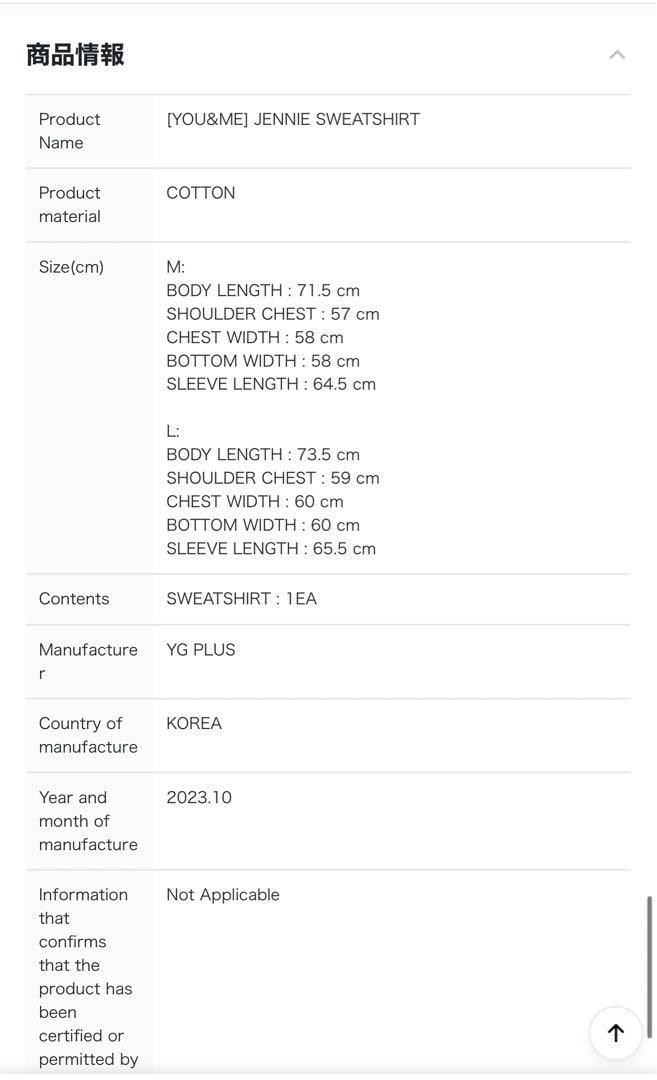657x1080 pixels.
Task: Click the Size(cm) label cell
Action: (71, 267)
